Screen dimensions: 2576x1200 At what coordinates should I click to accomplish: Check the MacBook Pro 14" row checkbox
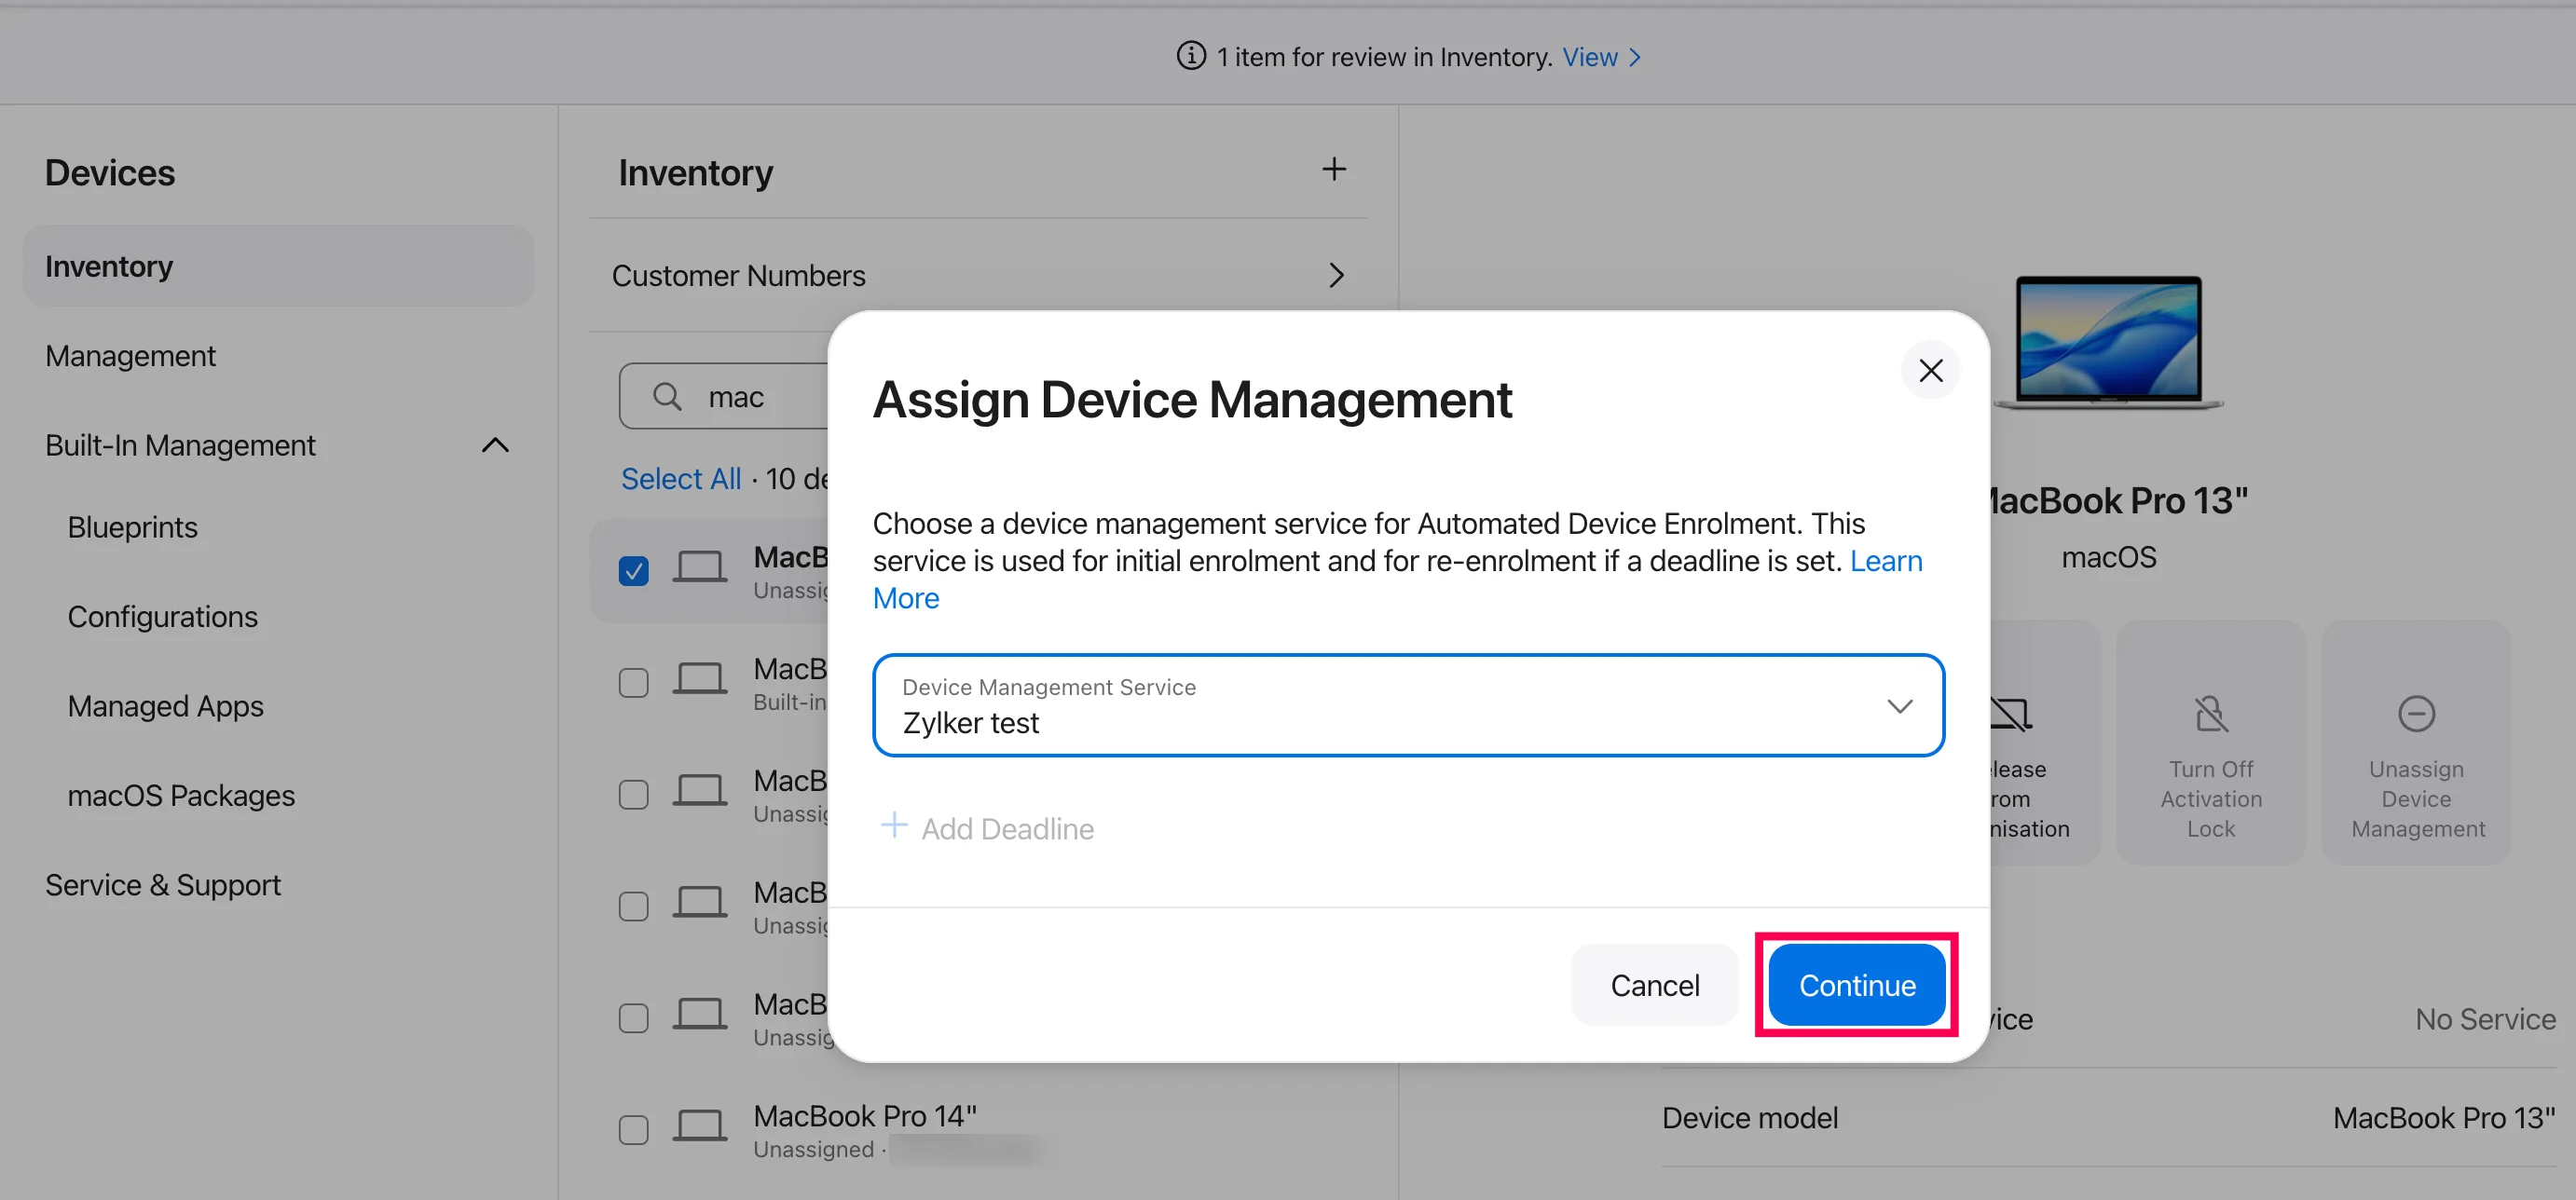[x=633, y=1130]
